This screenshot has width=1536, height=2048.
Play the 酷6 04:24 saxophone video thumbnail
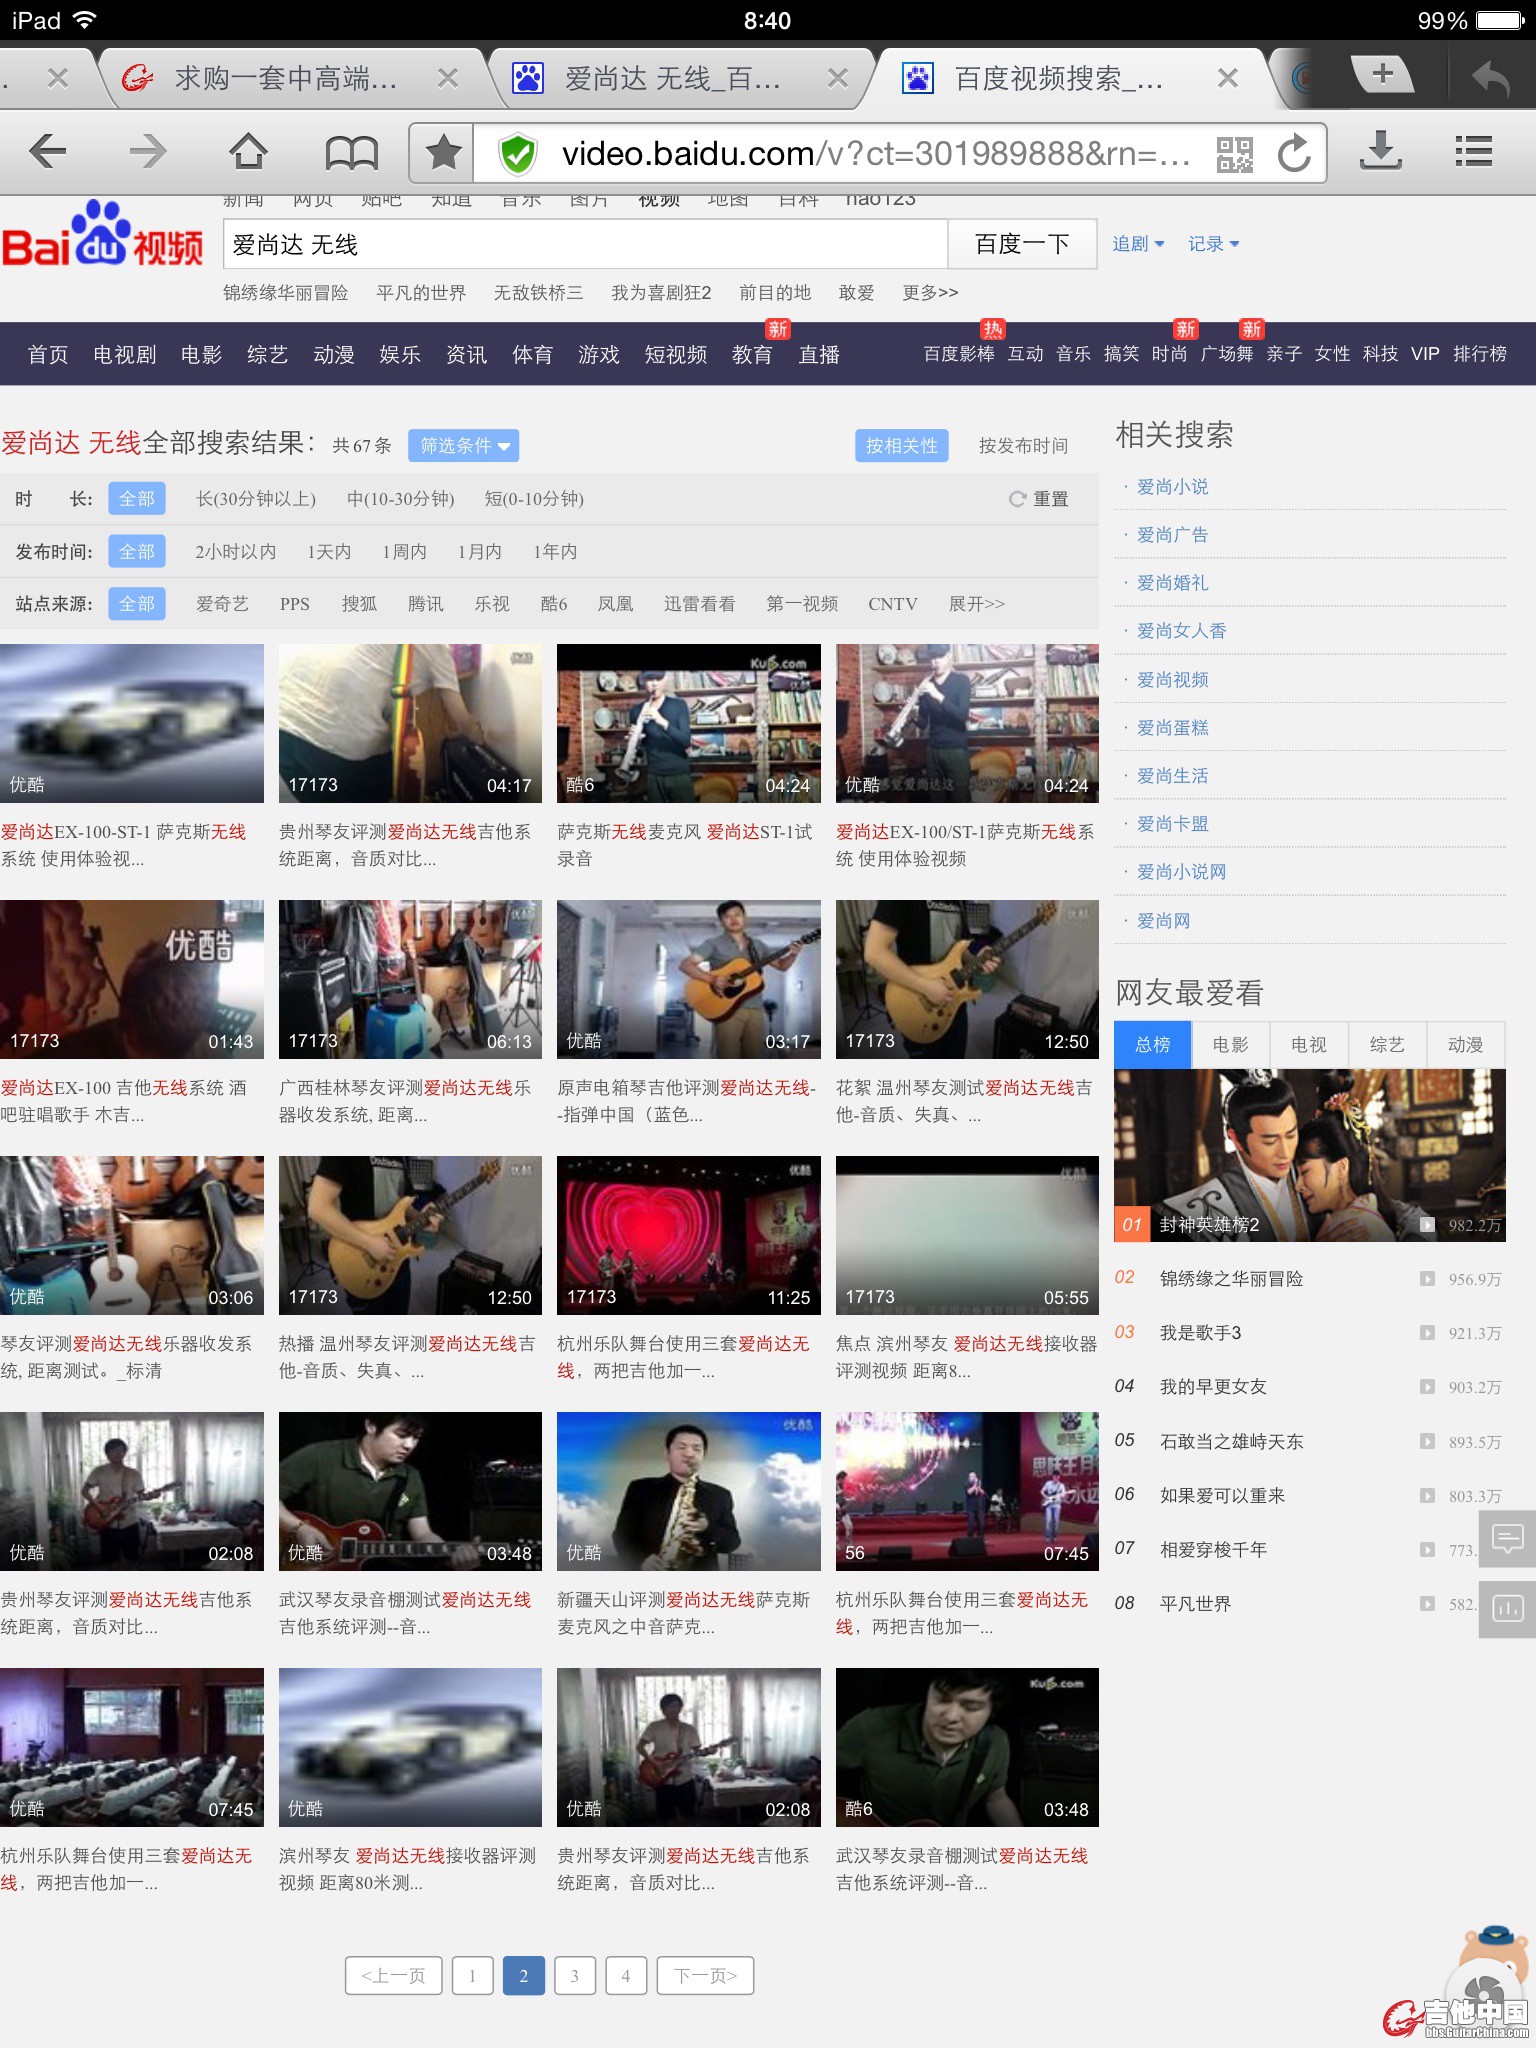click(689, 723)
